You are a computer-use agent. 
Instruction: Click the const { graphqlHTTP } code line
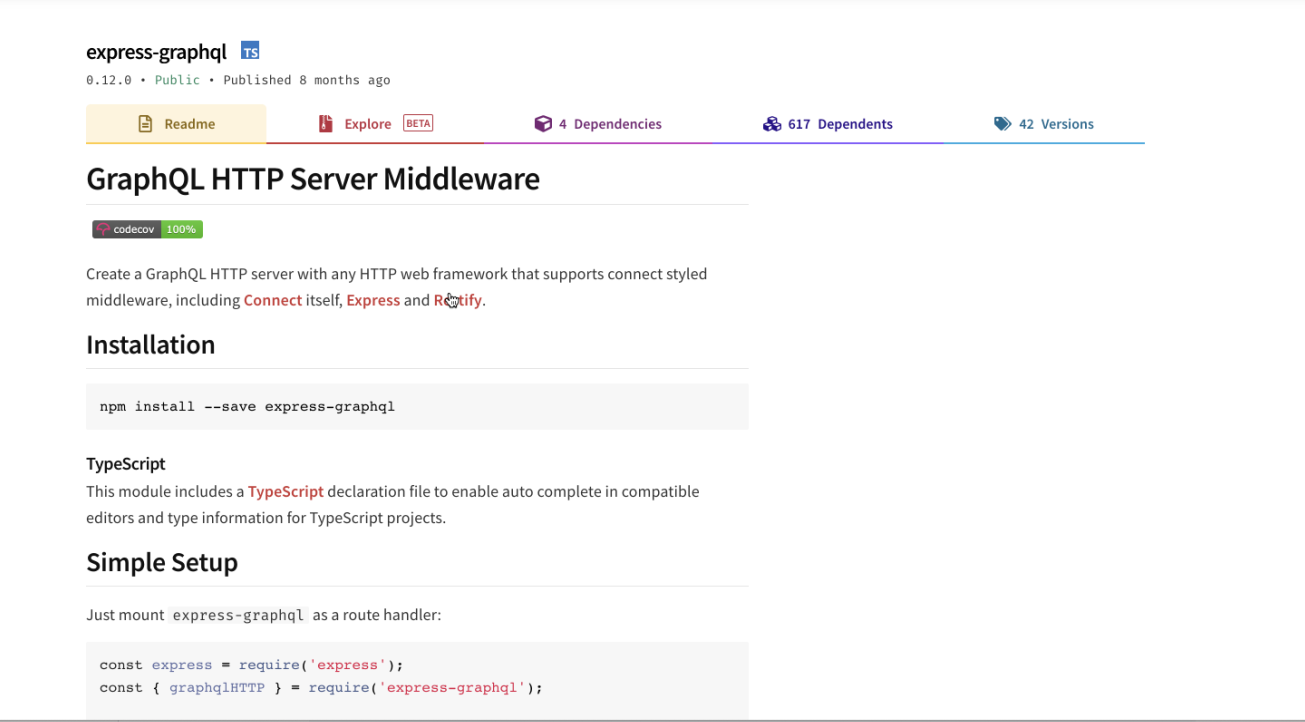[321, 688]
